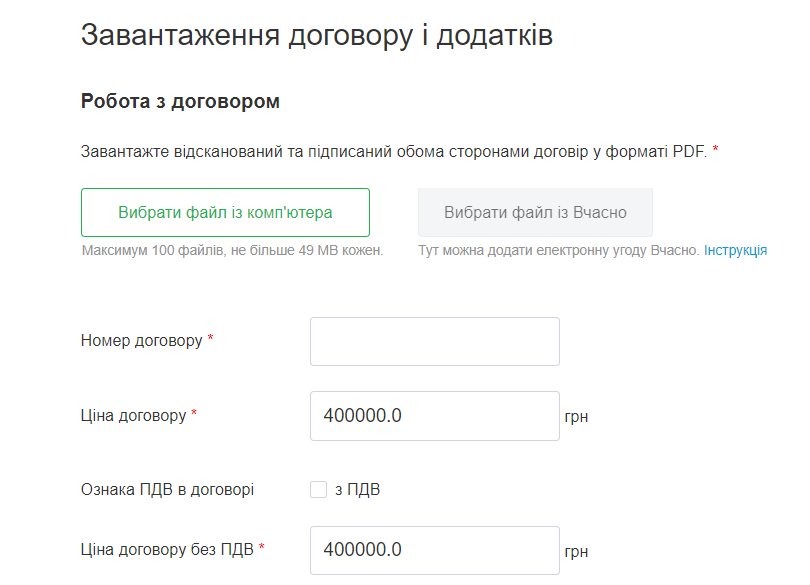Click the "грн" unit beside "Ціна договору без ПДВ"

(x=576, y=551)
